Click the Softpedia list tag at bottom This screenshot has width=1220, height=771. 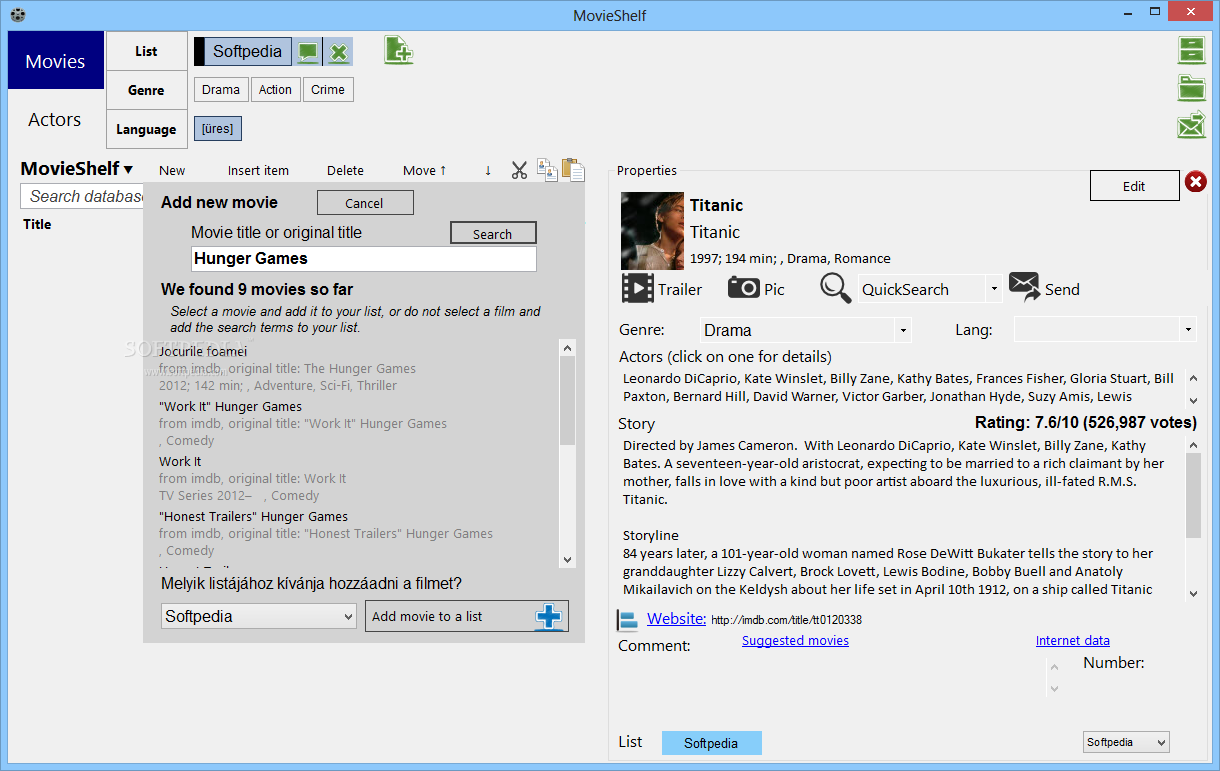(711, 743)
